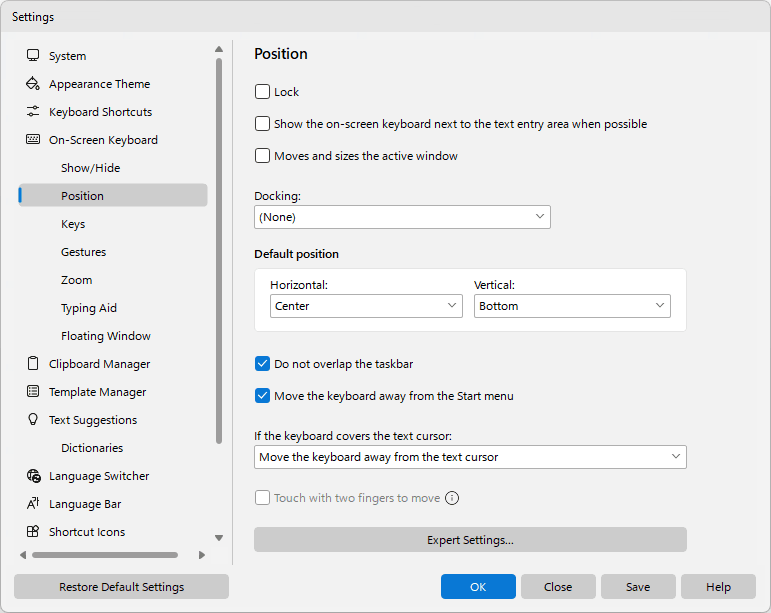Go to the Keys settings page

73,224
